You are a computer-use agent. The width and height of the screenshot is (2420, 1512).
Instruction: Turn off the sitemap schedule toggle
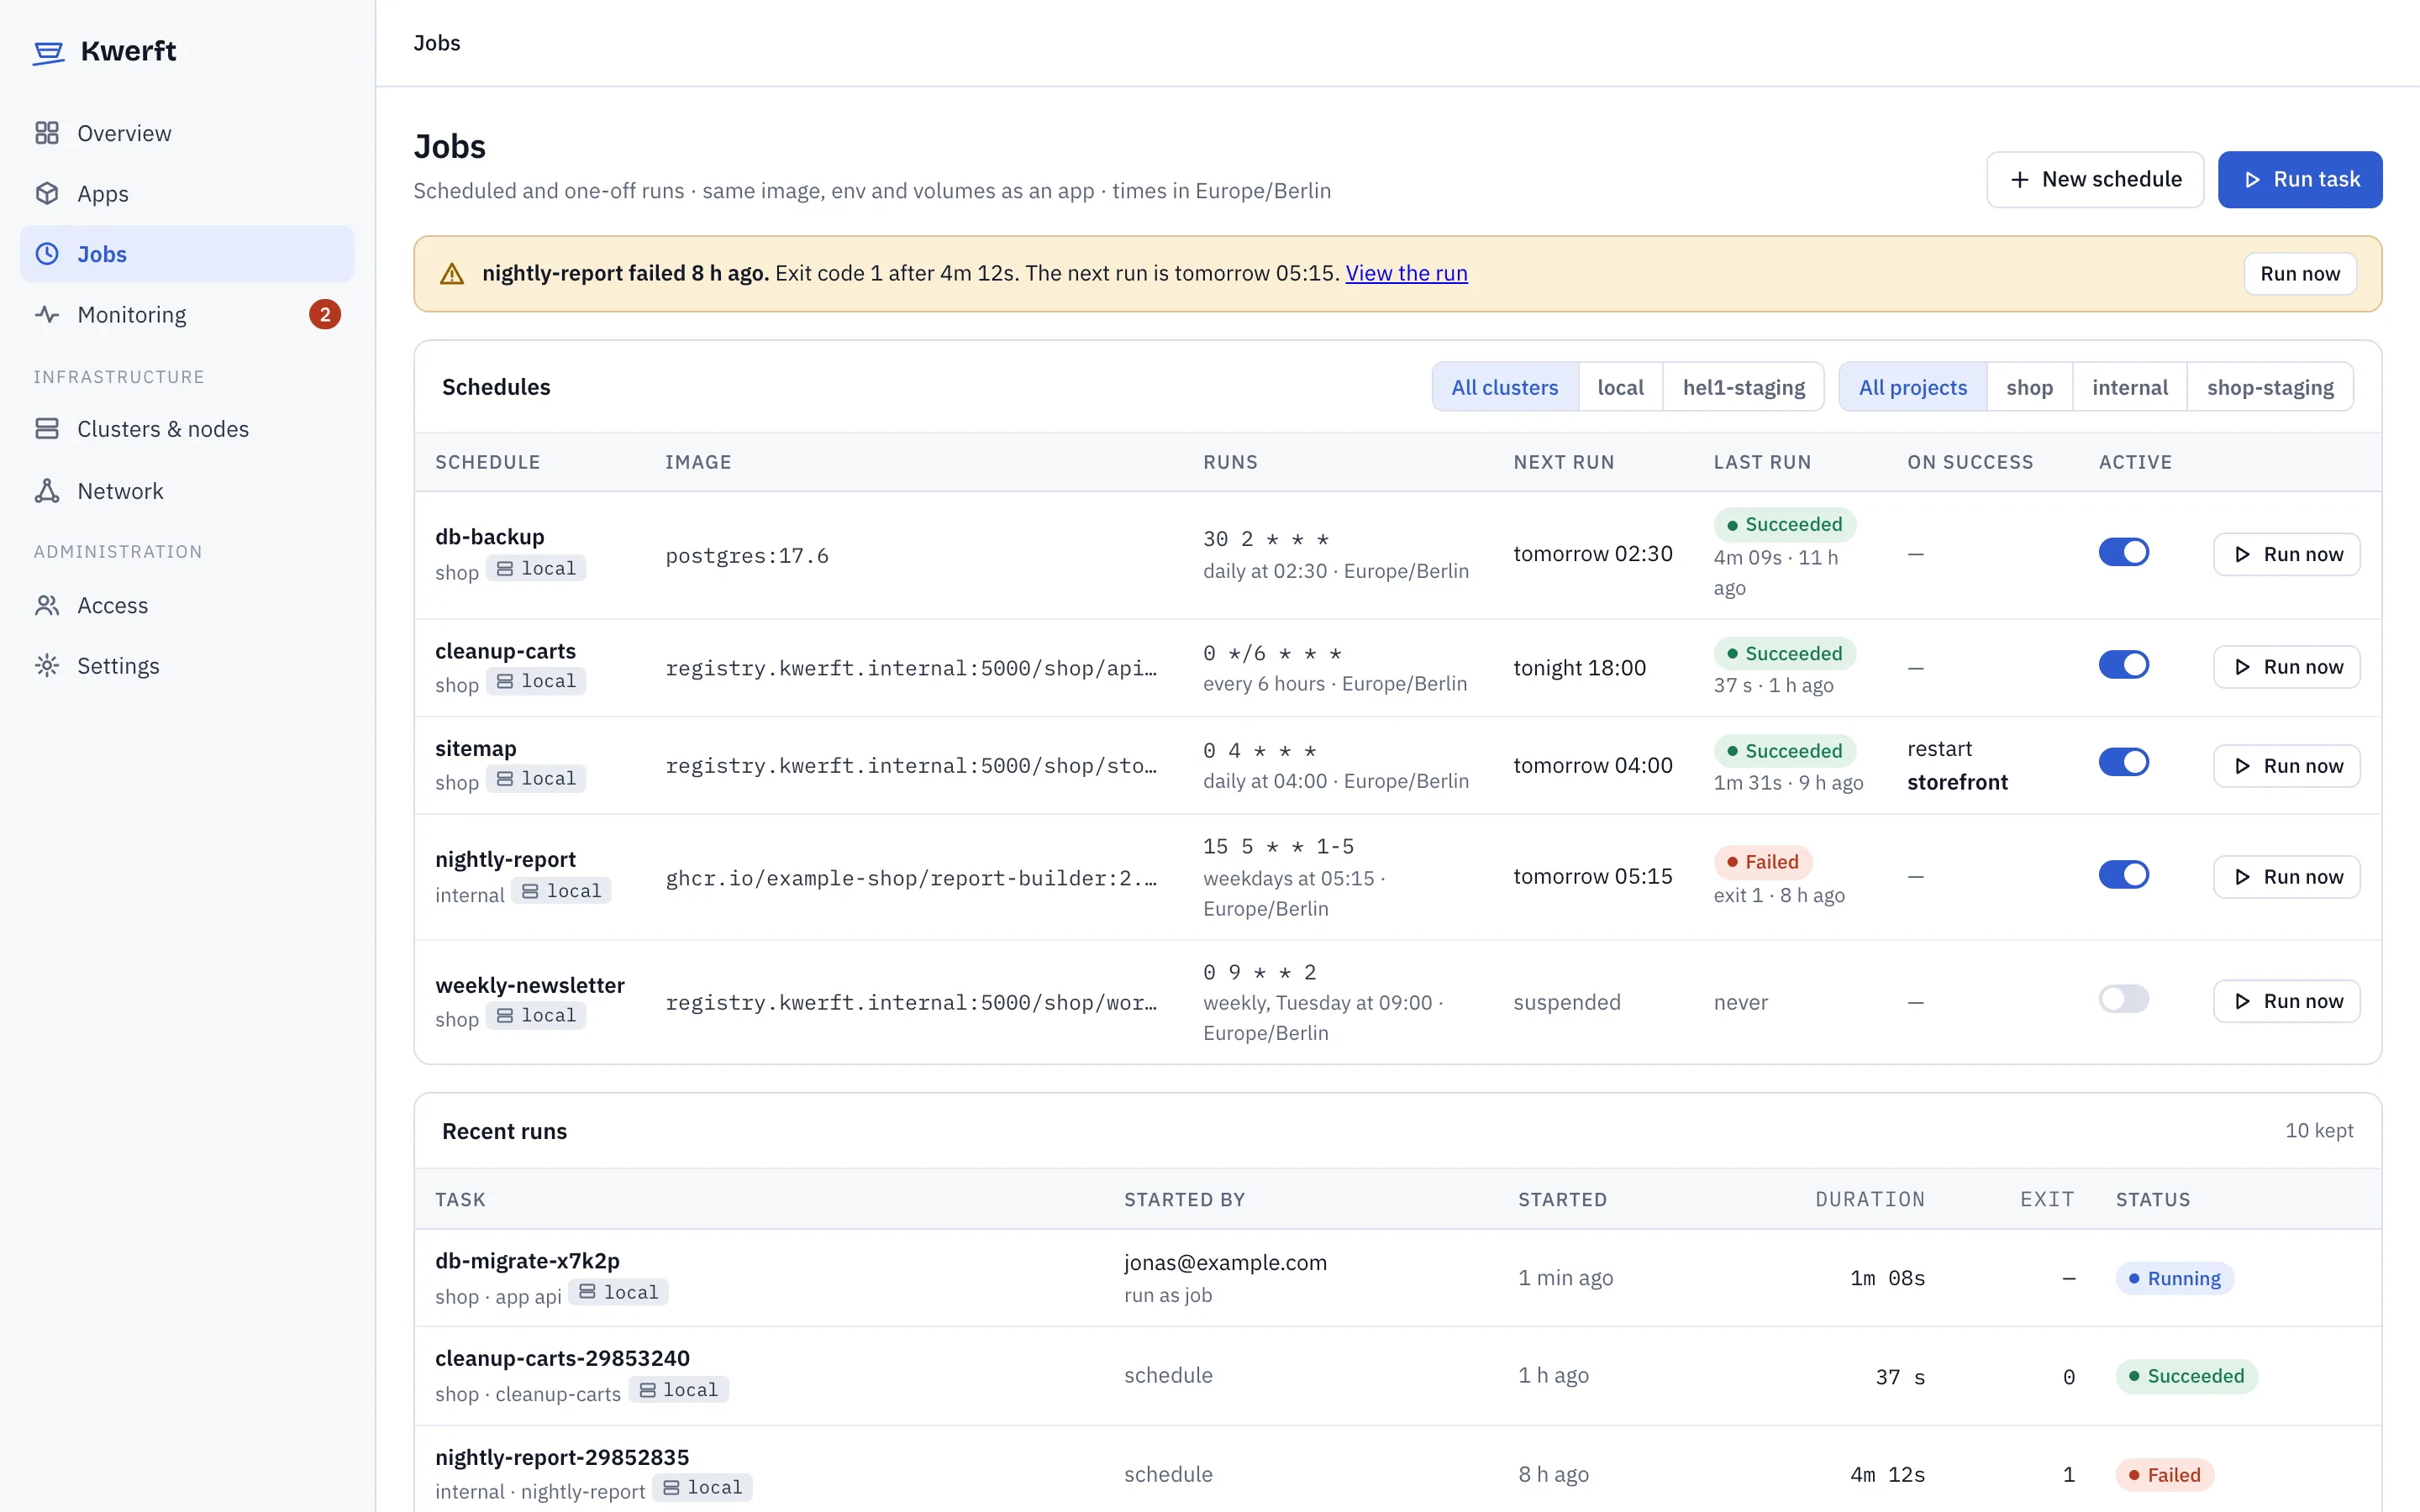(2124, 762)
